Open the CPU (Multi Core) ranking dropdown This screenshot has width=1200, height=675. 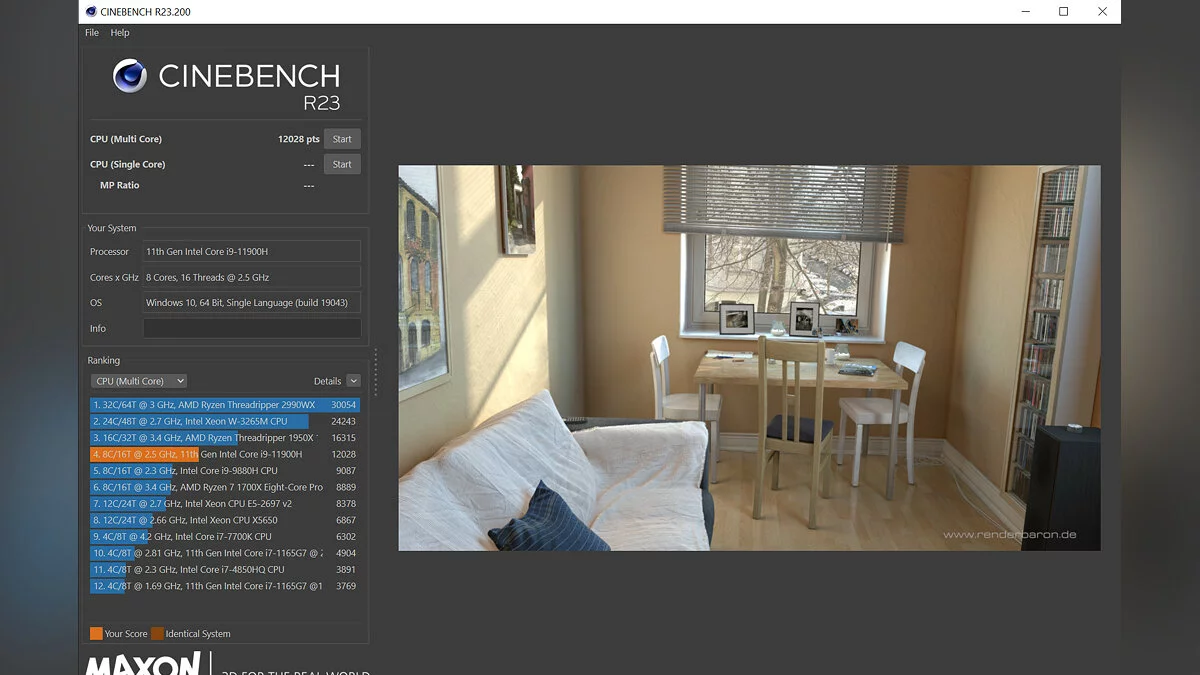pos(139,381)
